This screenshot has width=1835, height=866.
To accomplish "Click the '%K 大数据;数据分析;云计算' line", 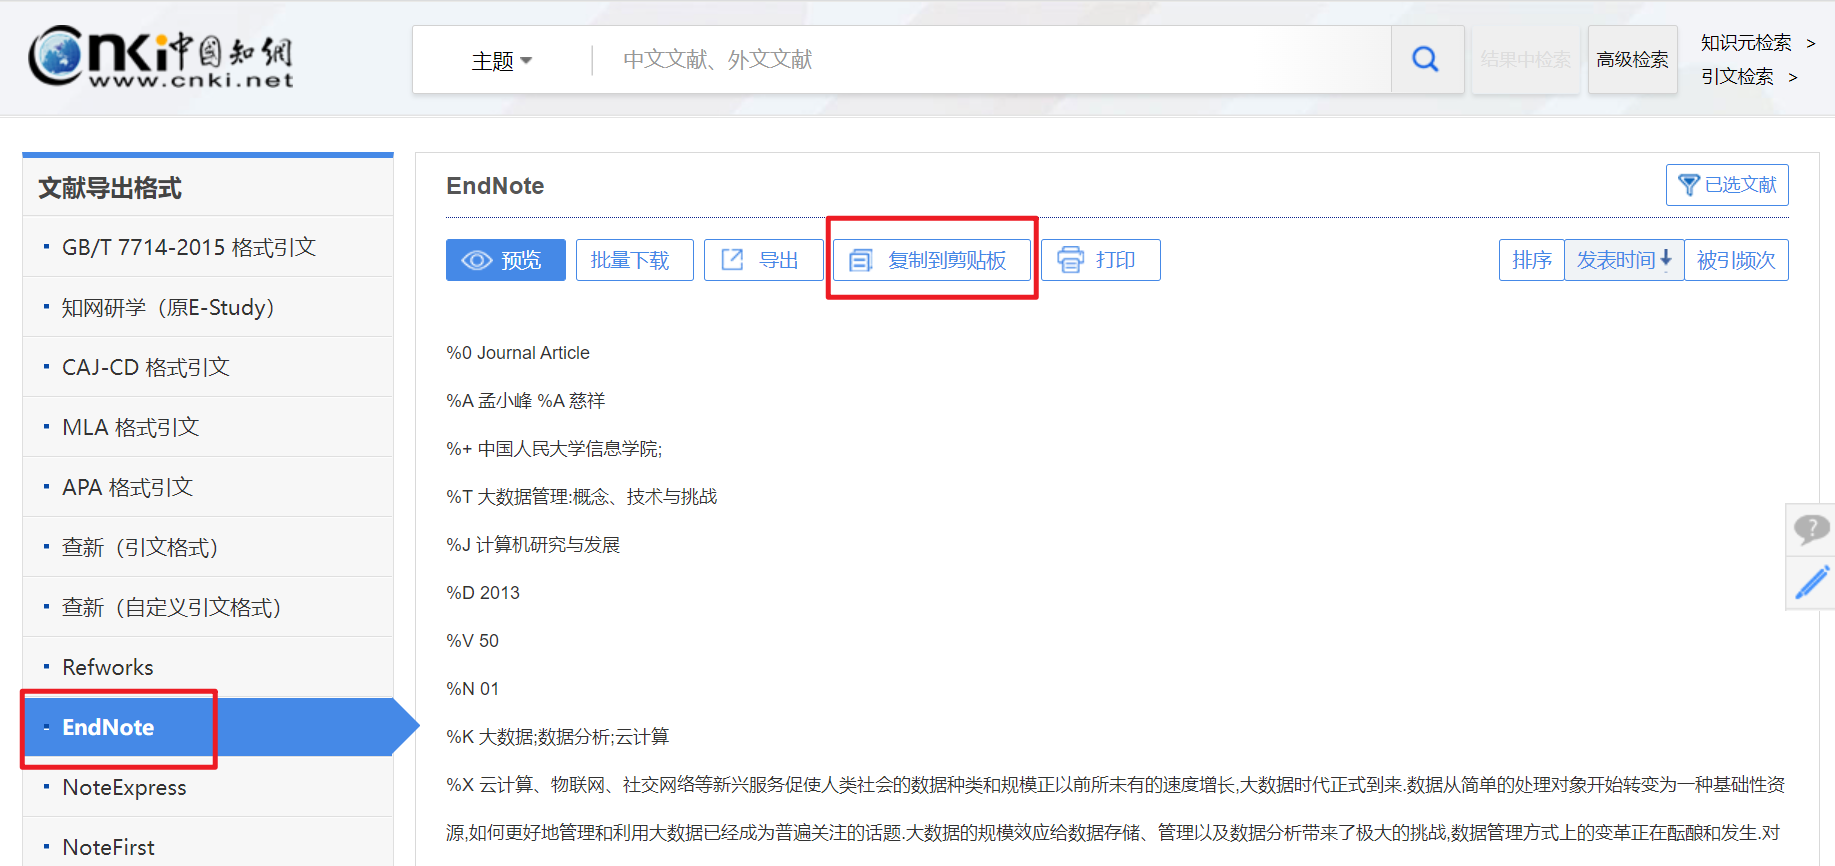I will [x=558, y=737].
